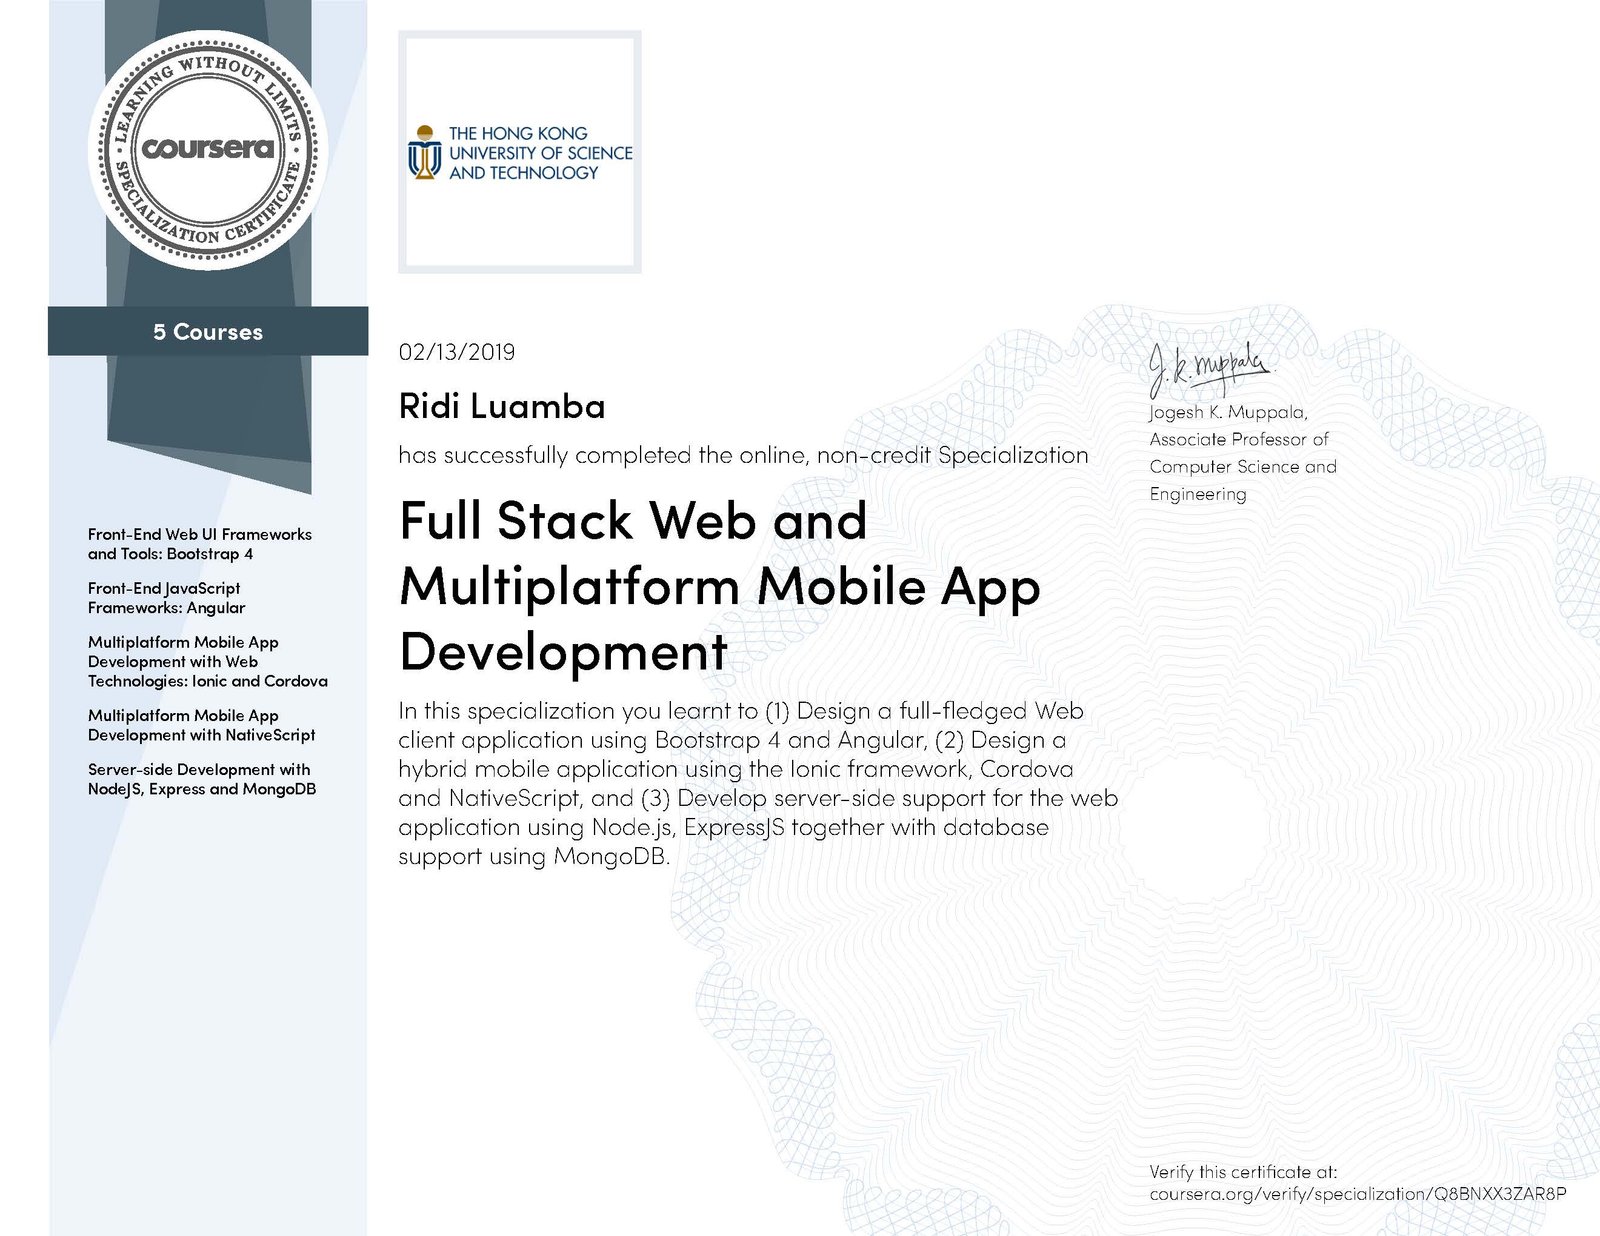Open the coursera.org verification link
Screen dimensions: 1600x1236
pyautogui.click(x=1357, y=1194)
